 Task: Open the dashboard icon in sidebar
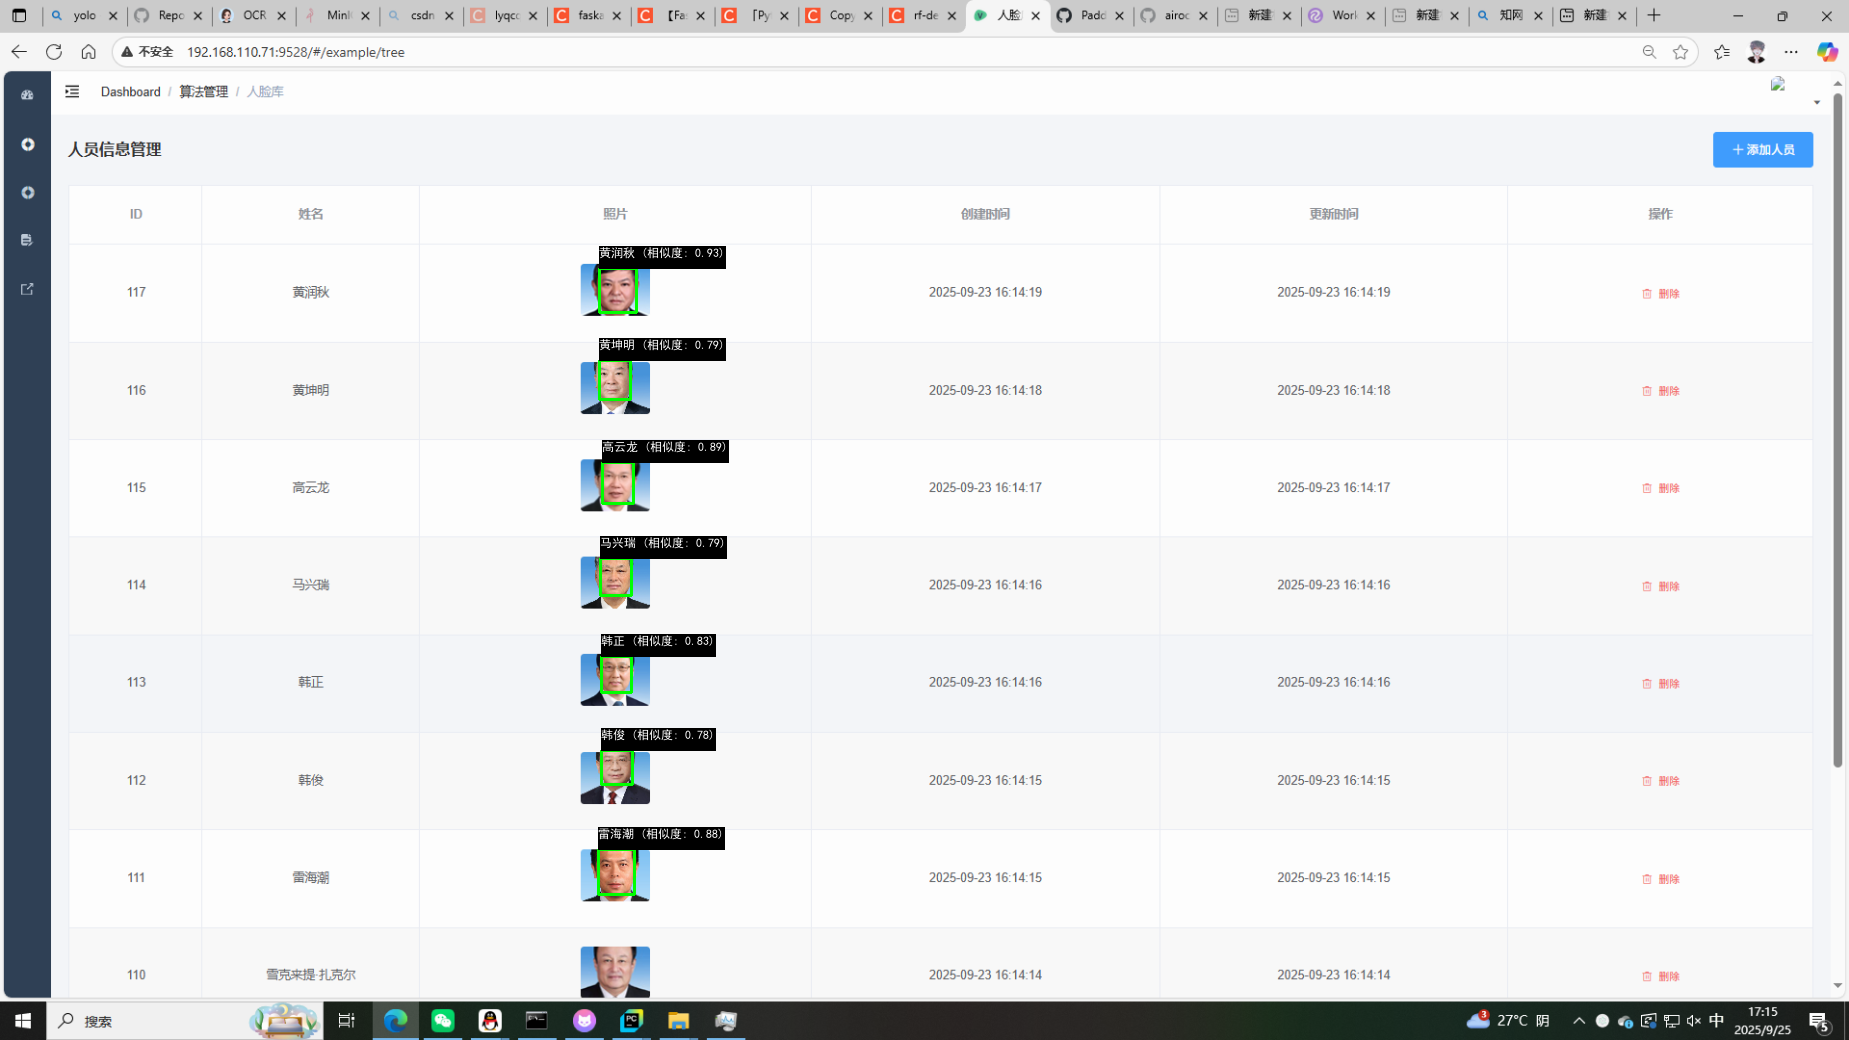(x=27, y=95)
